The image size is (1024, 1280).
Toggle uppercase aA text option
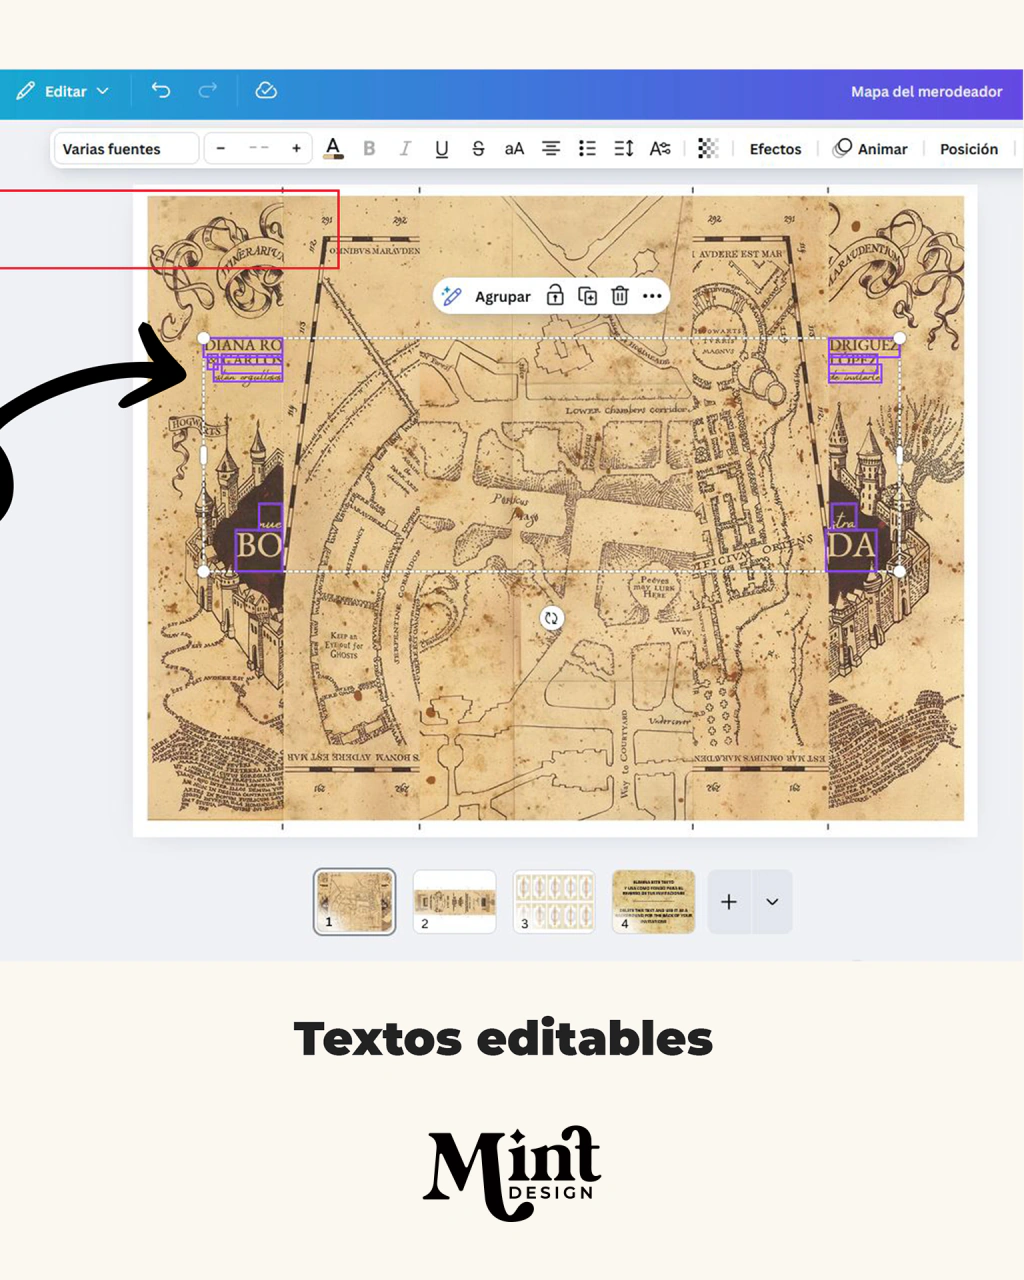point(514,149)
